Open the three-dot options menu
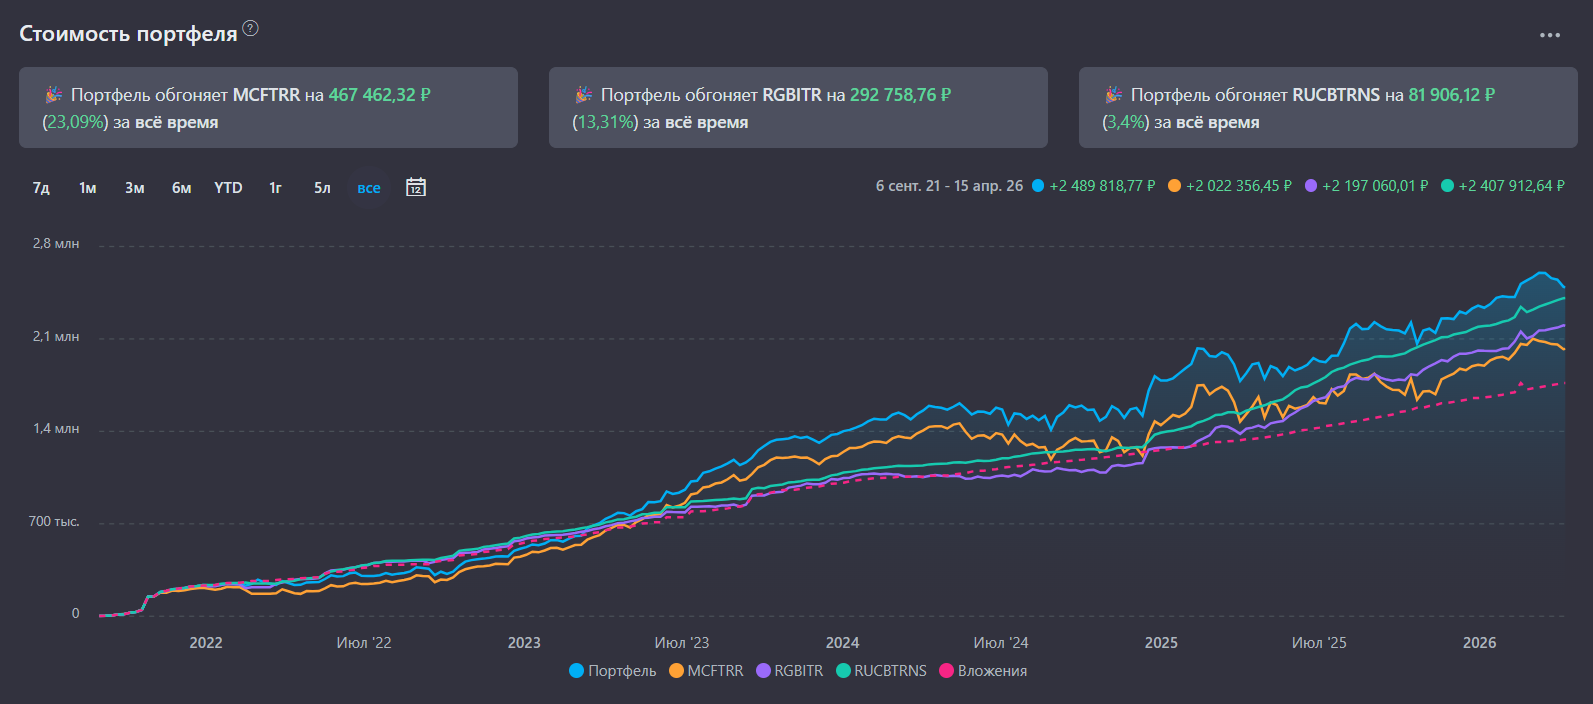This screenshot has height=704, width=1593. [1549, 35]
